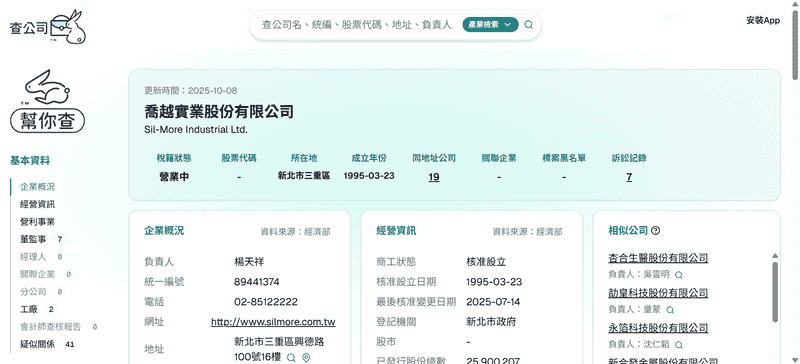This screenshot has height=364, width=800.
Task: Click the page vertical scrollbar thumb
Action: [795, 45]
